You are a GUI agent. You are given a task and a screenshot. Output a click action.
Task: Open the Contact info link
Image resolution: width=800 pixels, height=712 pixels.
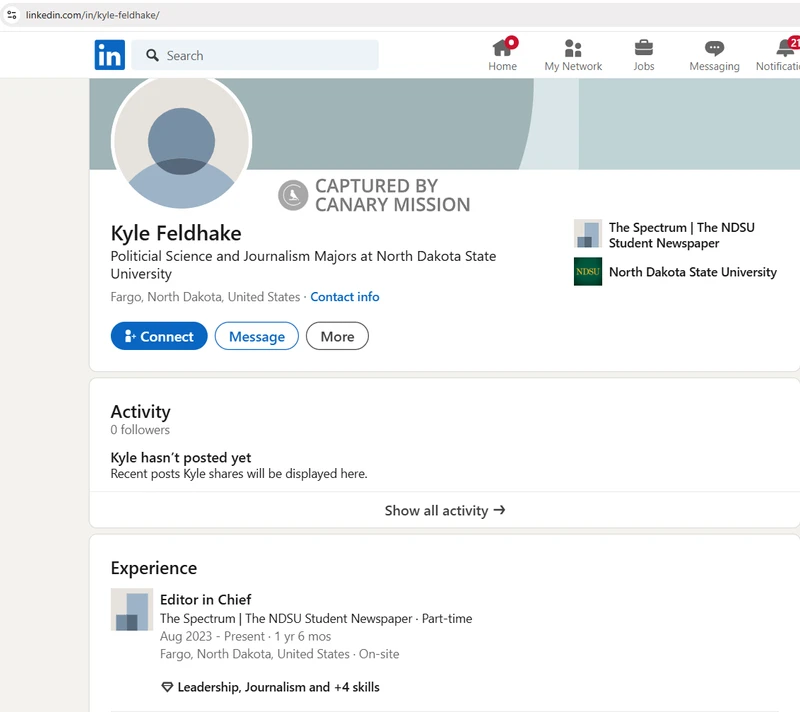pos(345,297)
